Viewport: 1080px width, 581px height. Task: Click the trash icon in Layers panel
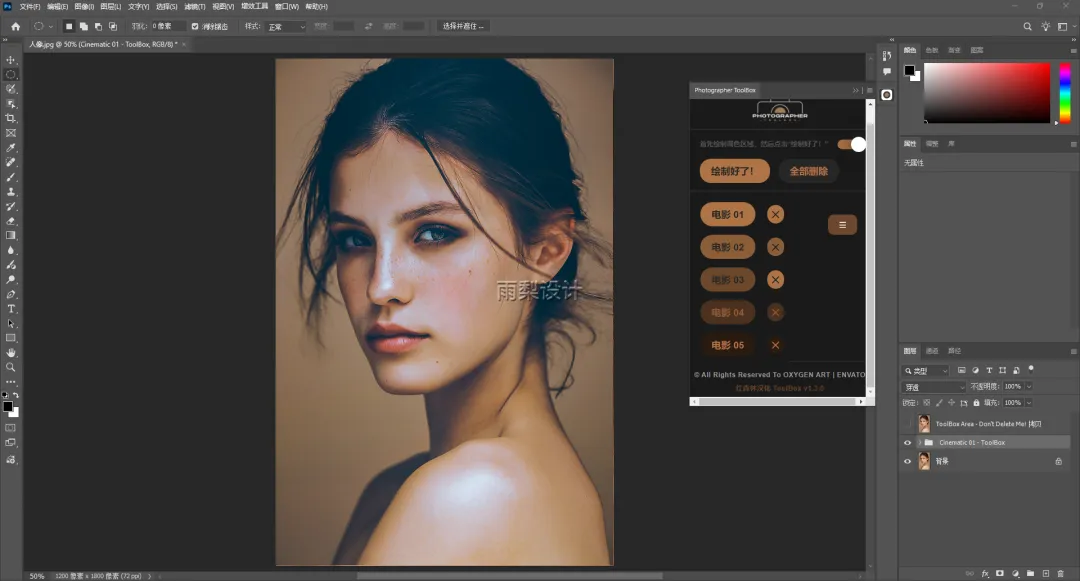[1060, 574]
